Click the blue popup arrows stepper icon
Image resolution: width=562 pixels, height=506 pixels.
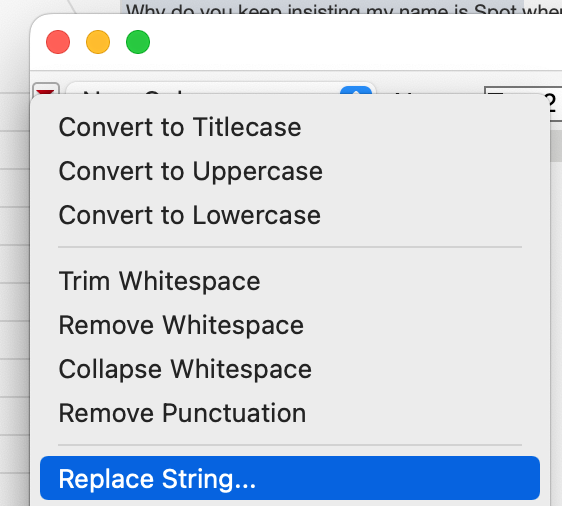[356, 90]
